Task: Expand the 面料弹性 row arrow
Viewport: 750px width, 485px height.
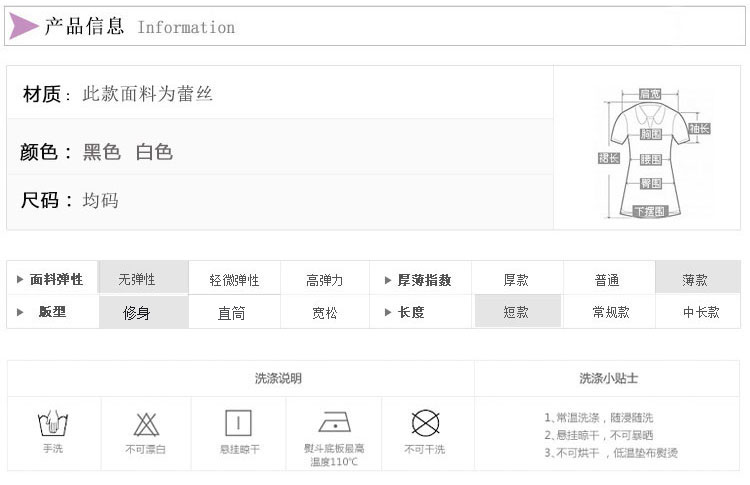Action: (x=20, y=280)
